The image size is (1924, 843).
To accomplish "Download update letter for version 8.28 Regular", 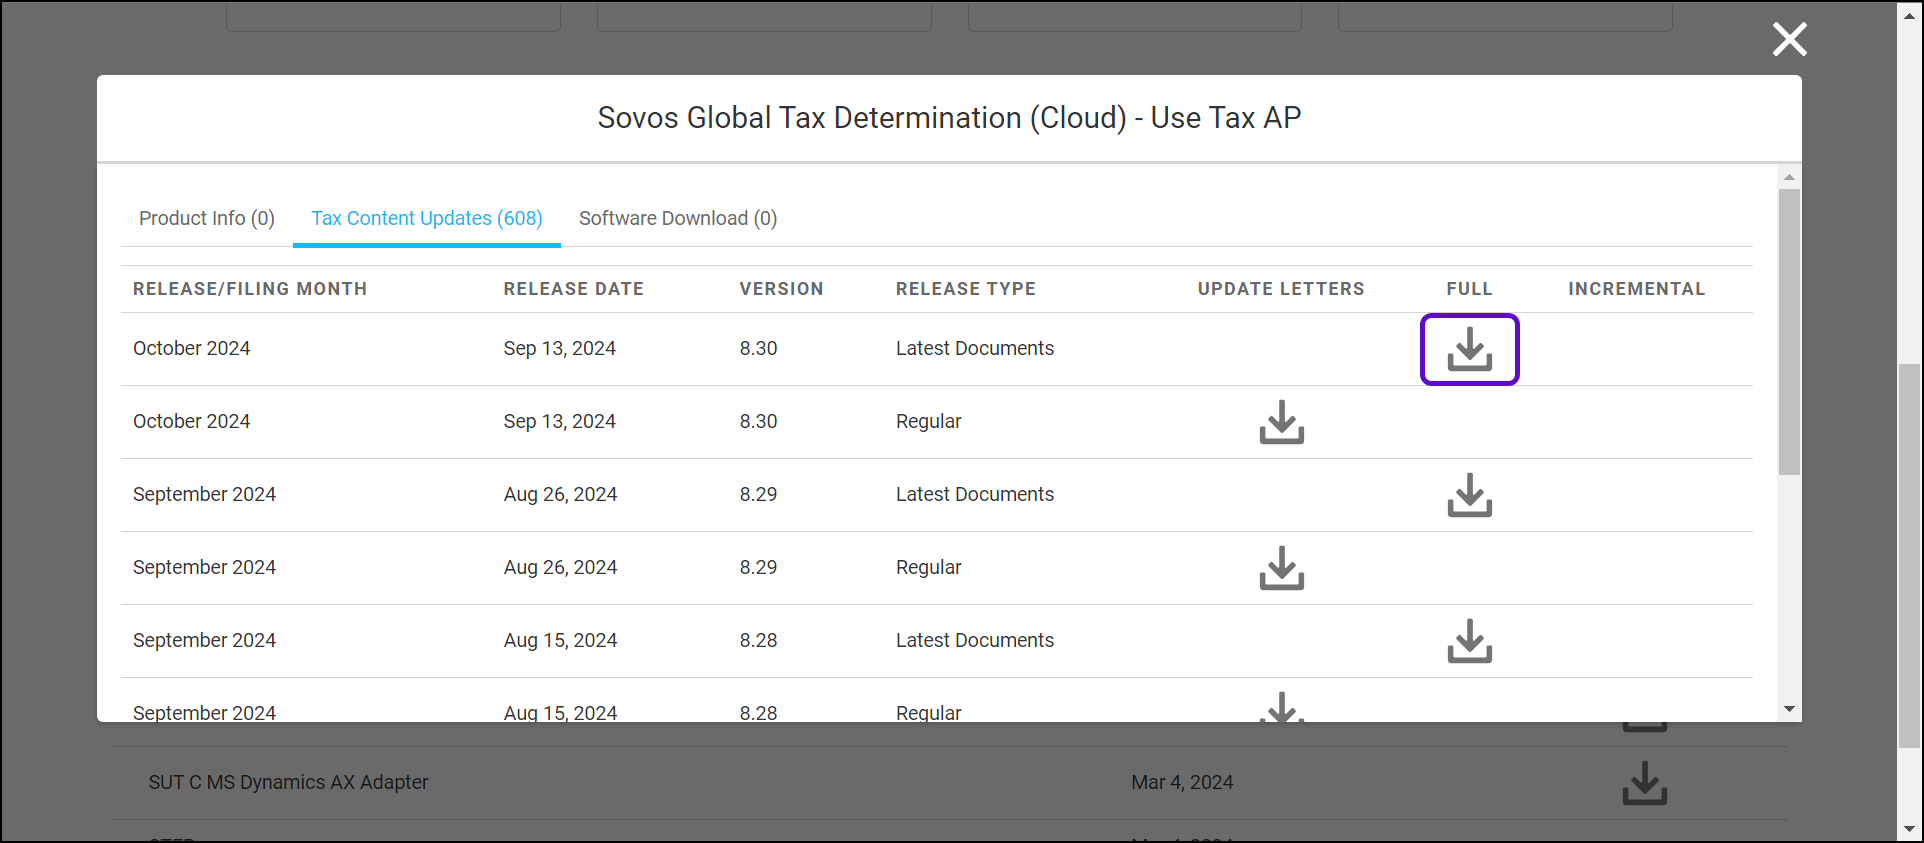I will click(1281, 707).
